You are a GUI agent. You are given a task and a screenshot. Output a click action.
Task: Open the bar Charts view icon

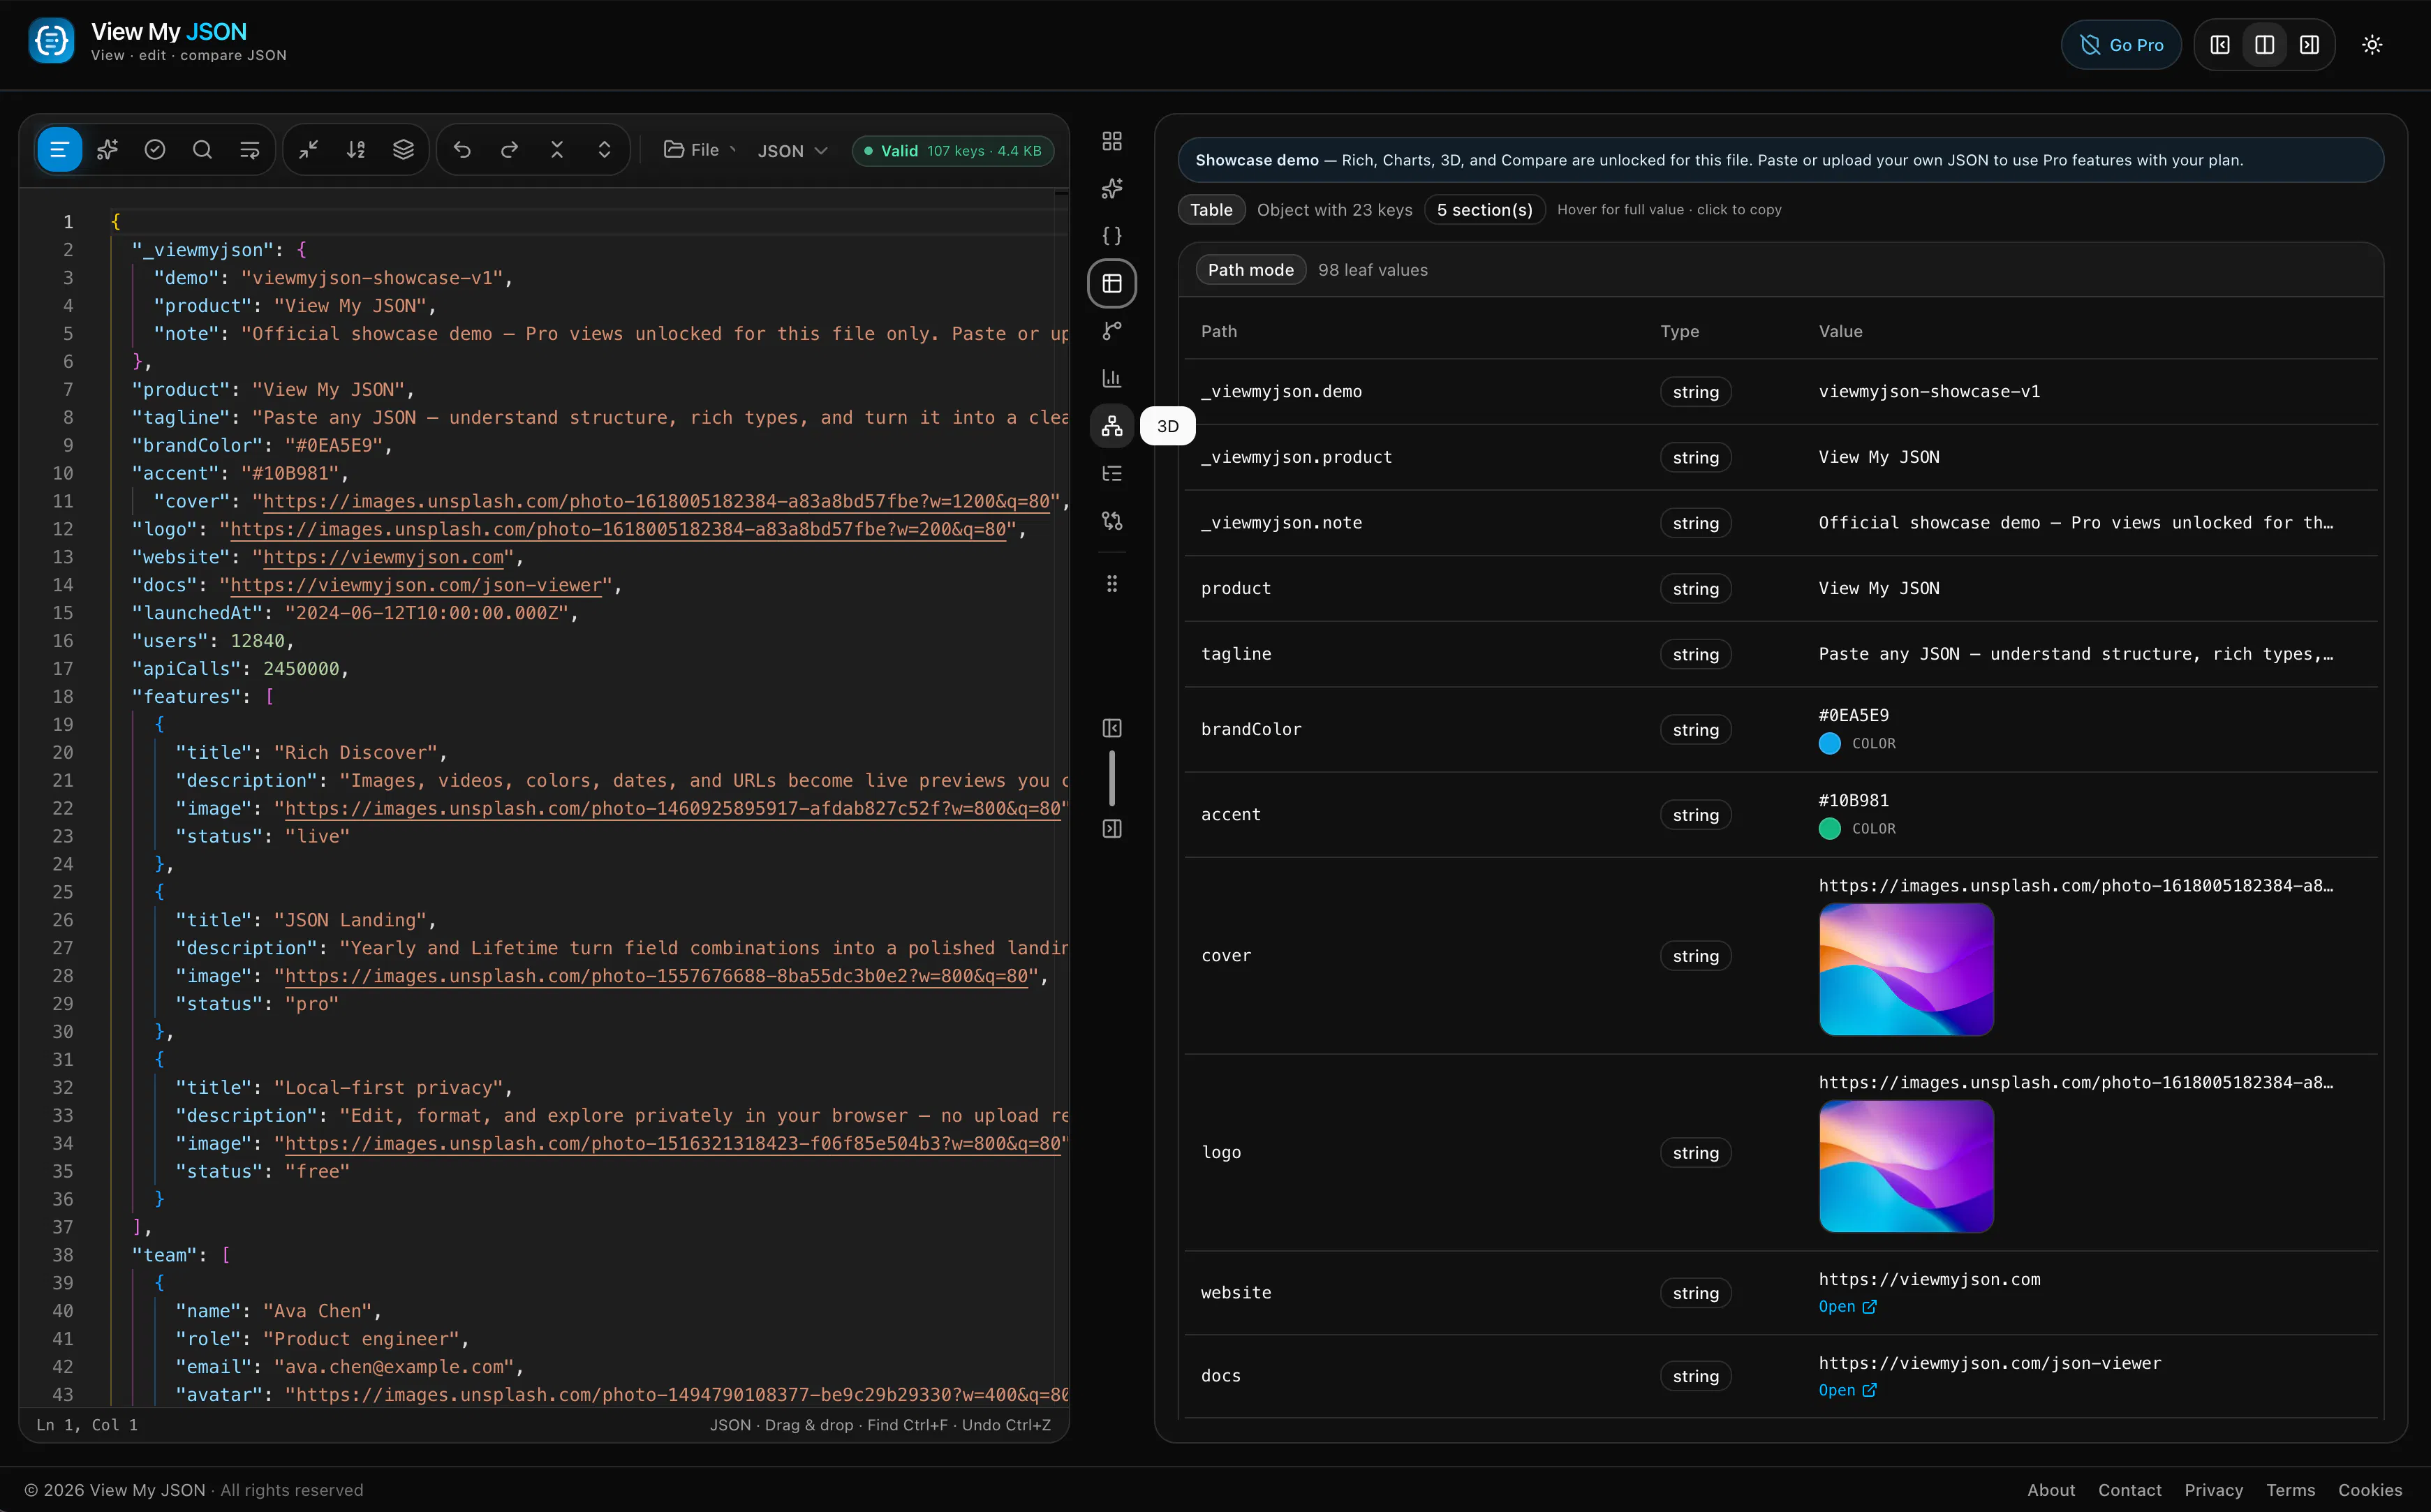tap(1112, 379)
